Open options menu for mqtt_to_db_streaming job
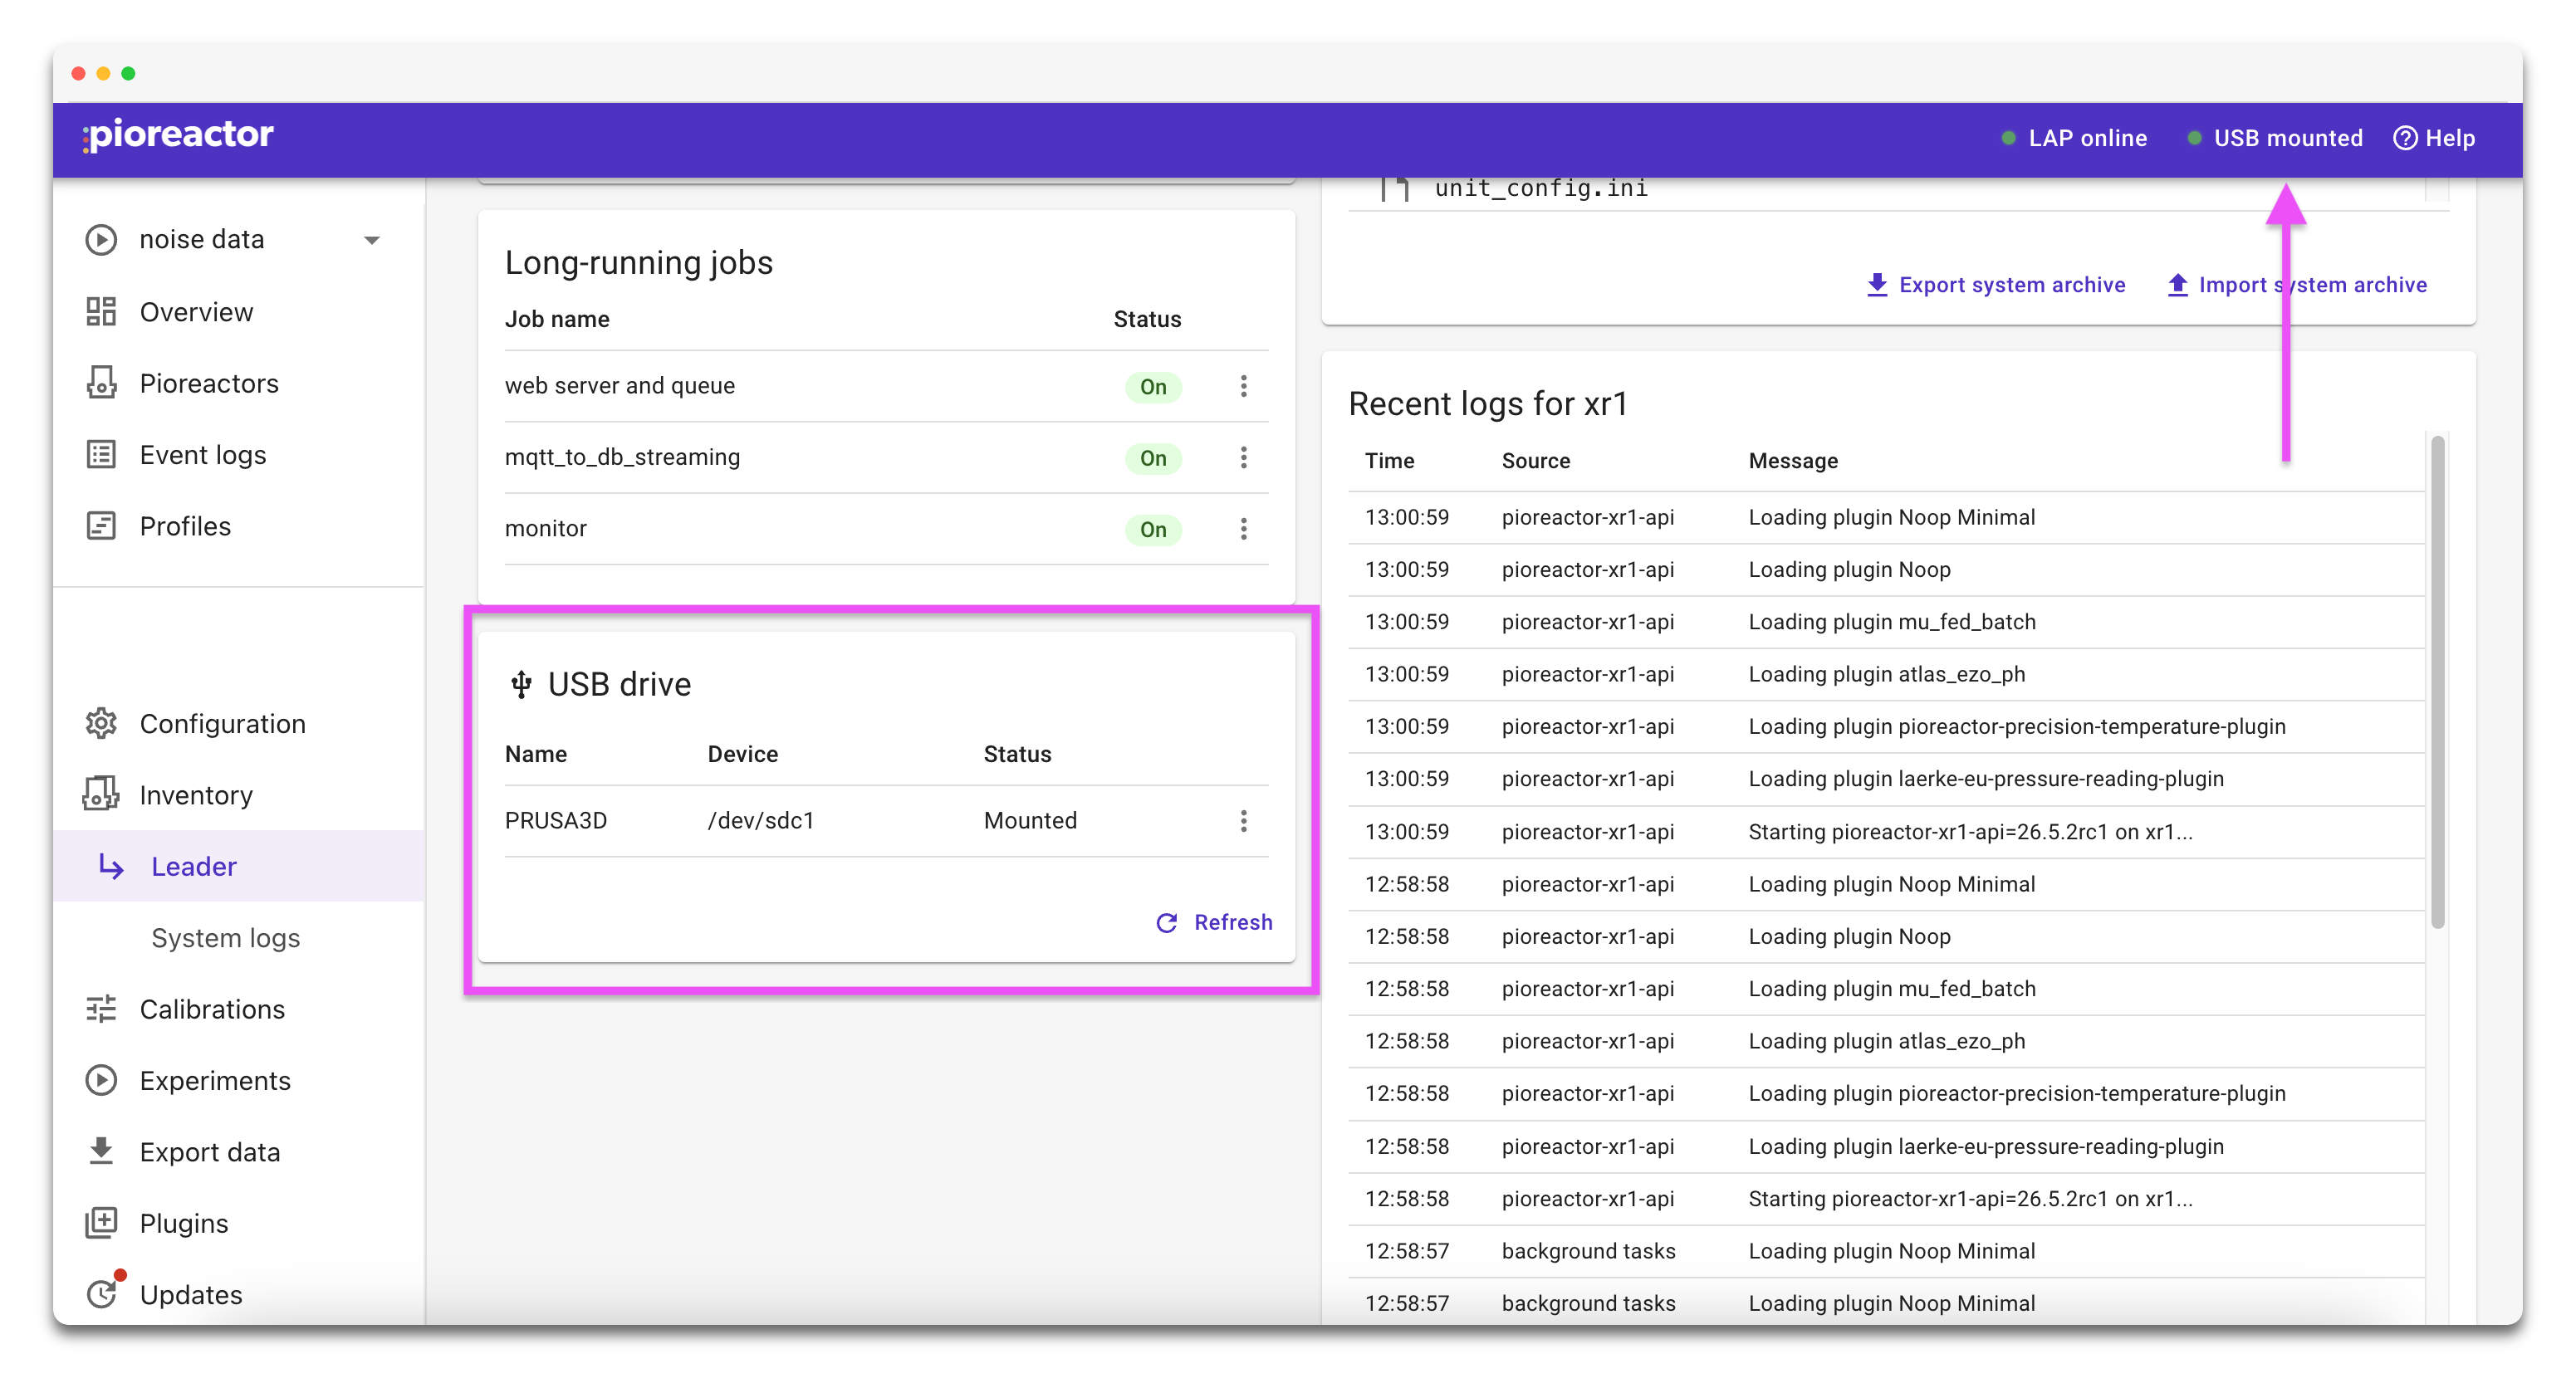This screenshot has height=1388, width=2576. coord(1244,458)
